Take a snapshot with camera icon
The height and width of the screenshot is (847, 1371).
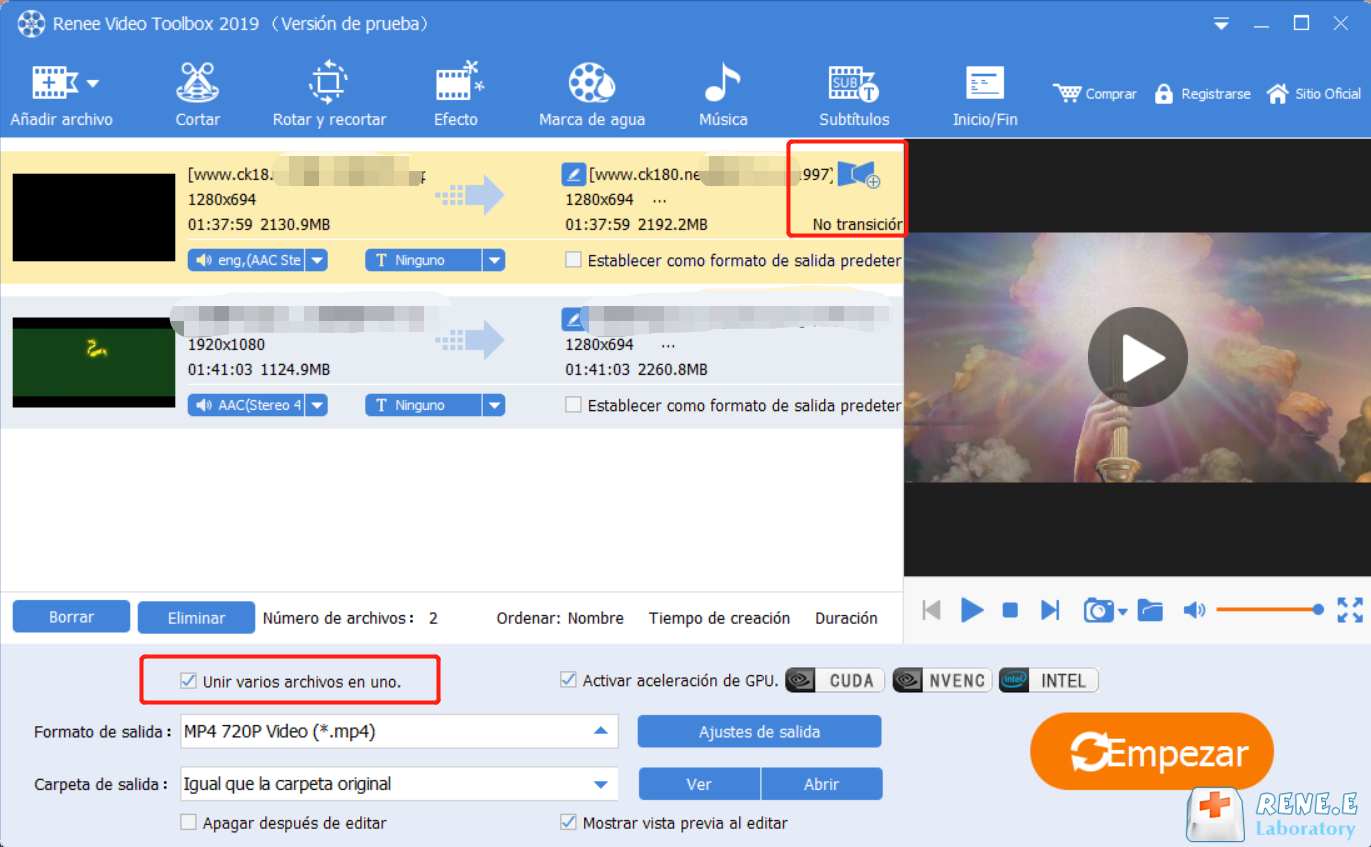click(1098, 610)
